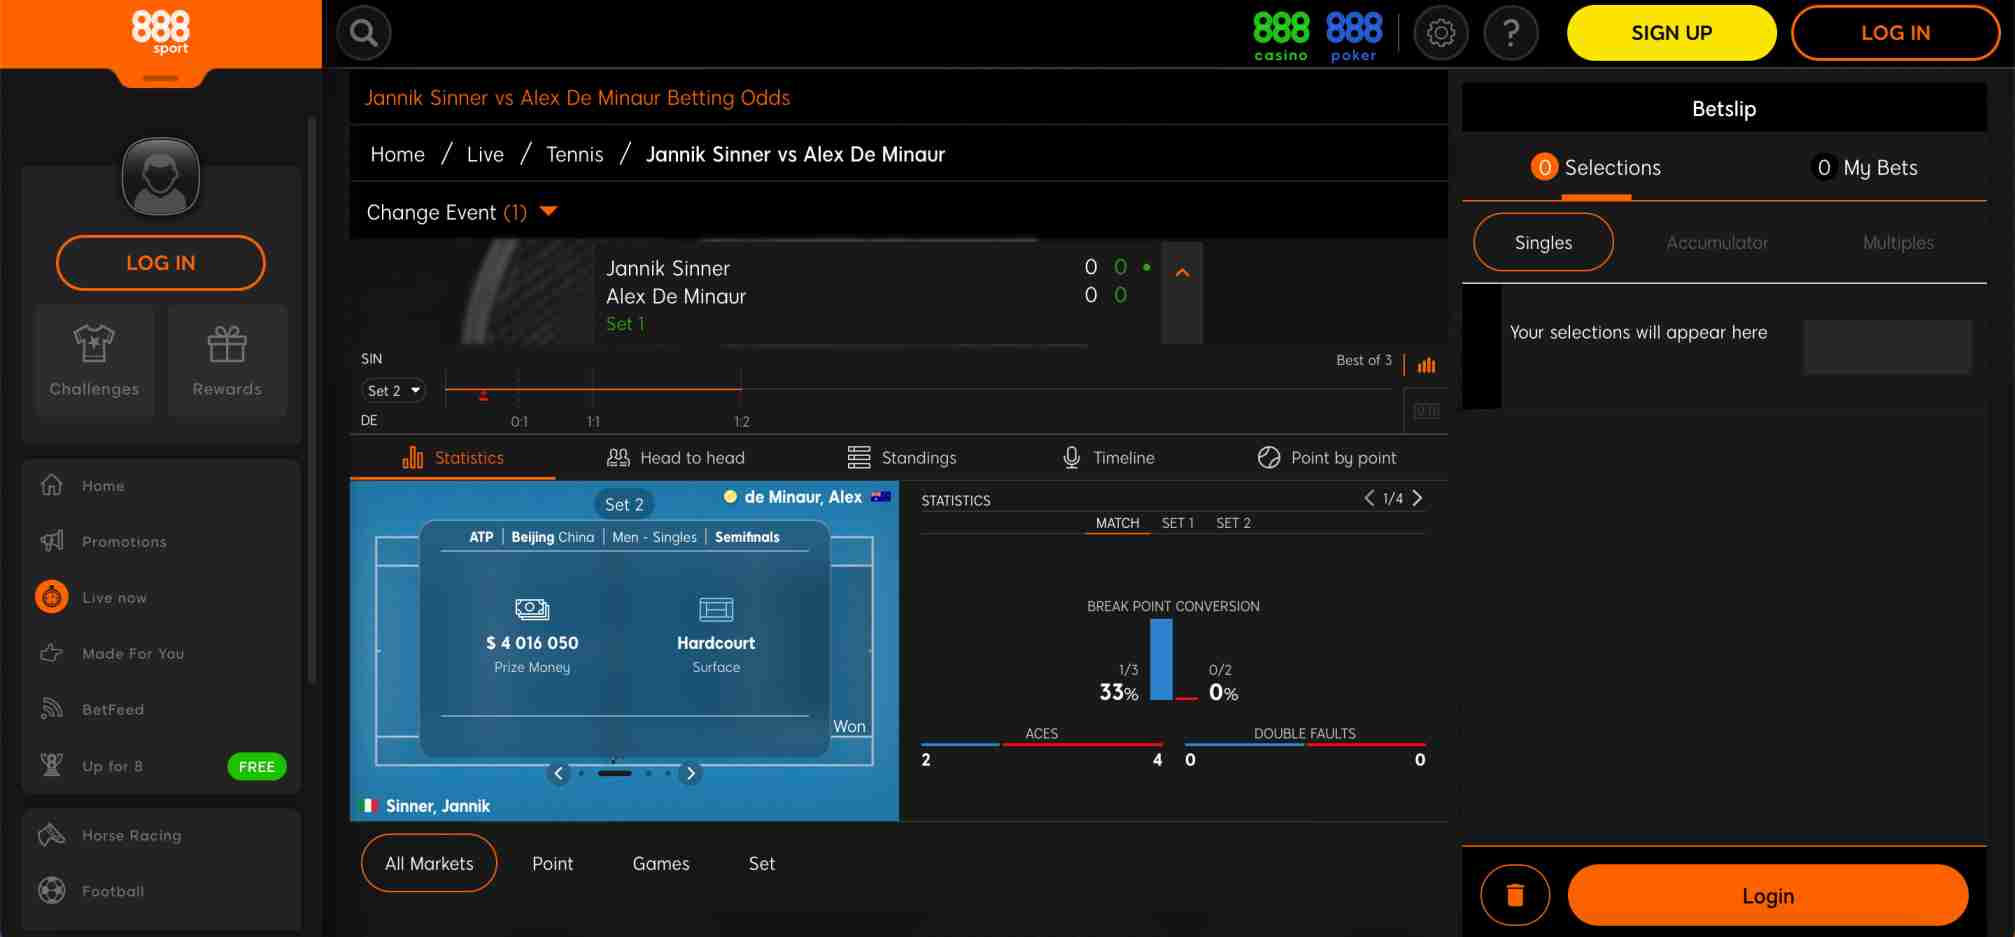Open Challenges using the shirt icon

[x=93, y=345]
